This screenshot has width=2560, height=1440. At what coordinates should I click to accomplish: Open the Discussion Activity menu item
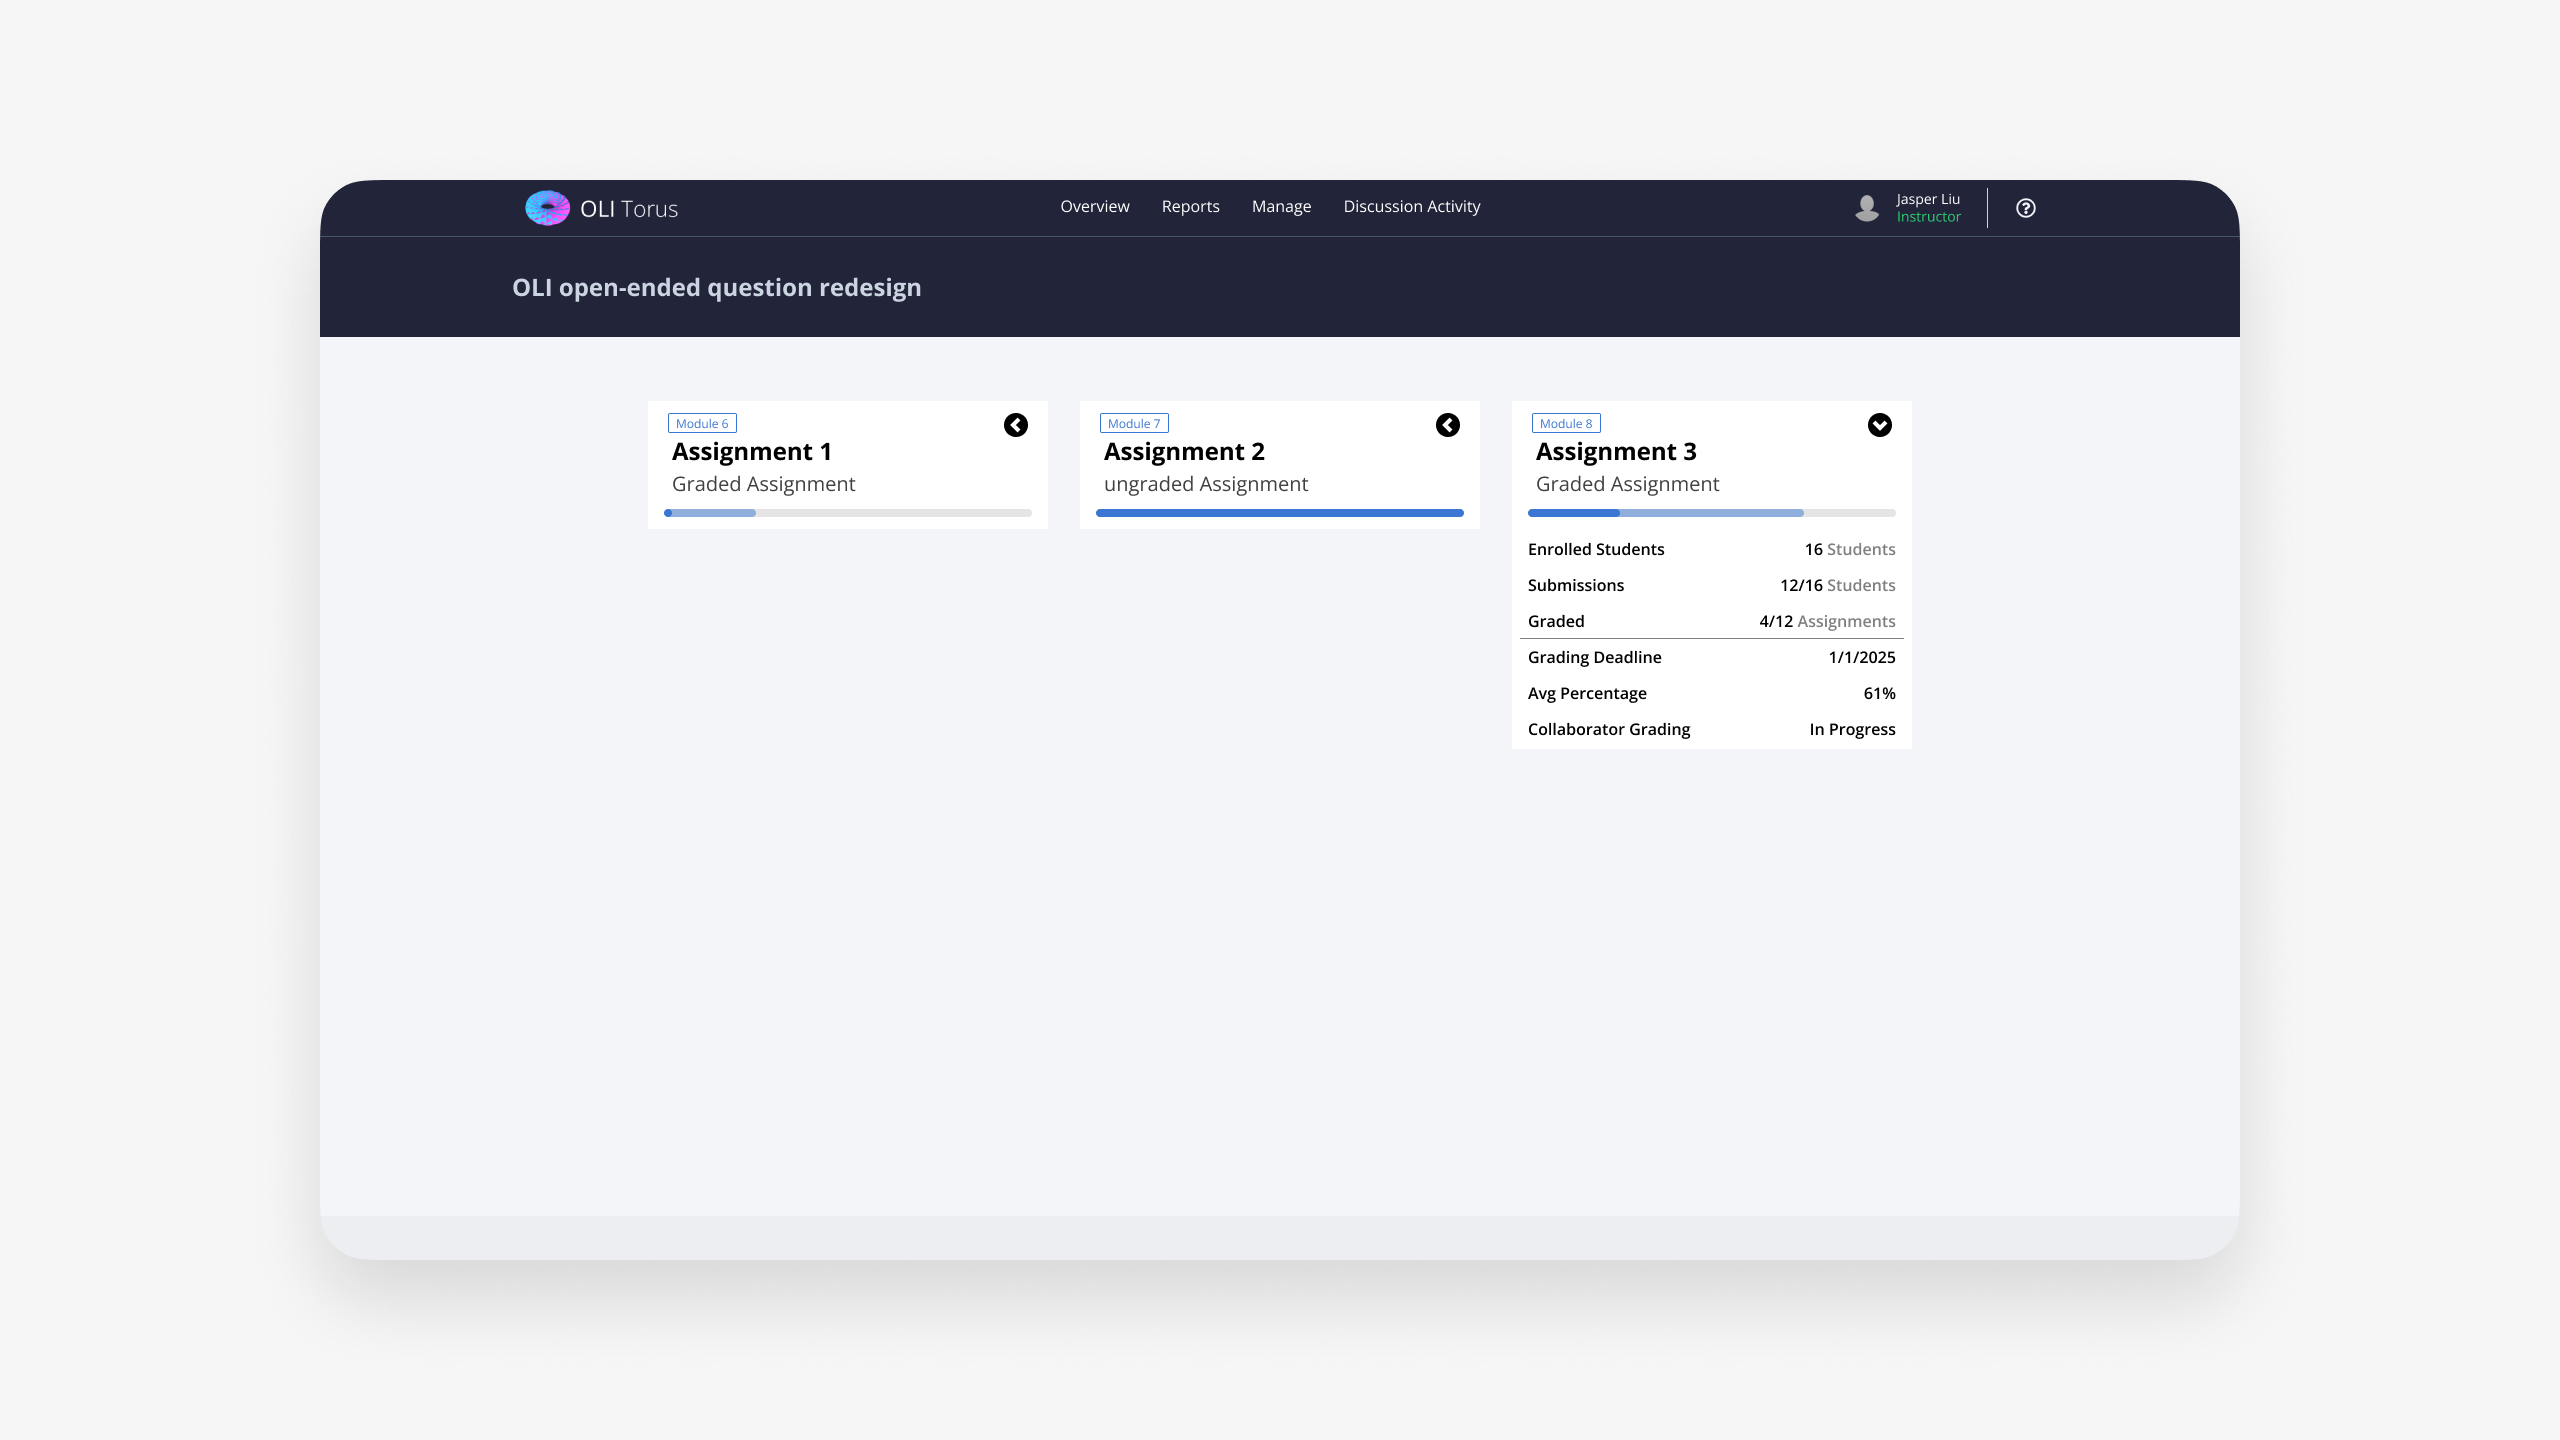coord(1411,207)
